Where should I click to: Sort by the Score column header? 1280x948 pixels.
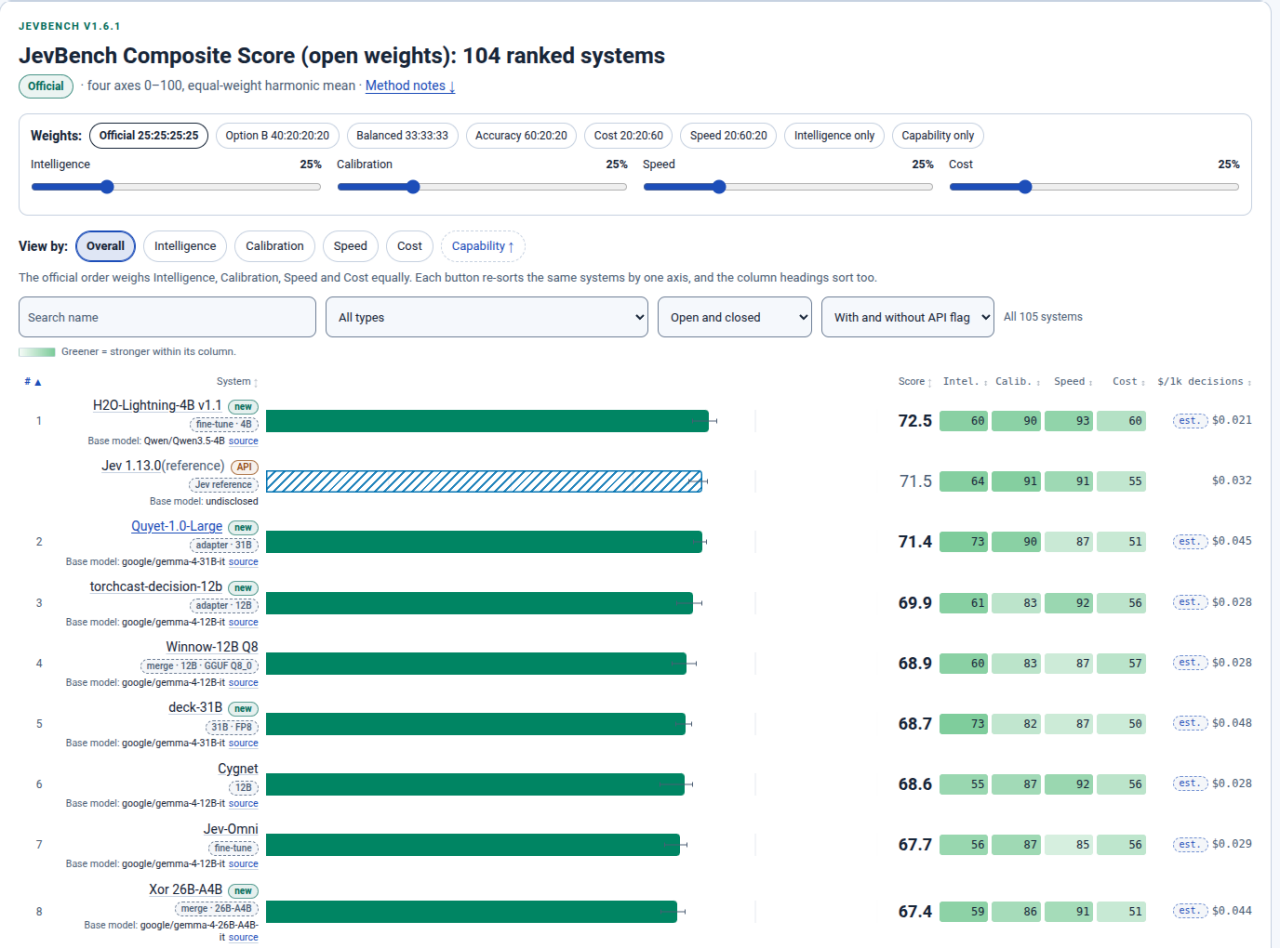click(x=914, y=381)
